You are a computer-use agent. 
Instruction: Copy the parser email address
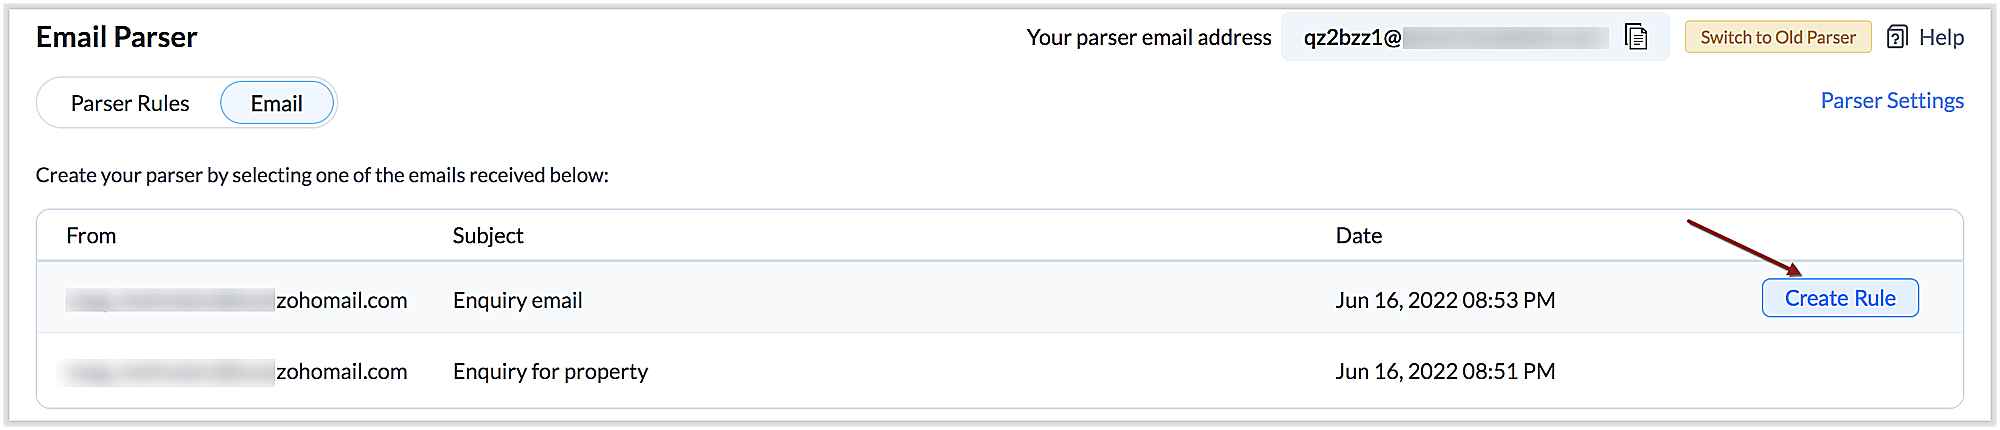(1636, 37)
